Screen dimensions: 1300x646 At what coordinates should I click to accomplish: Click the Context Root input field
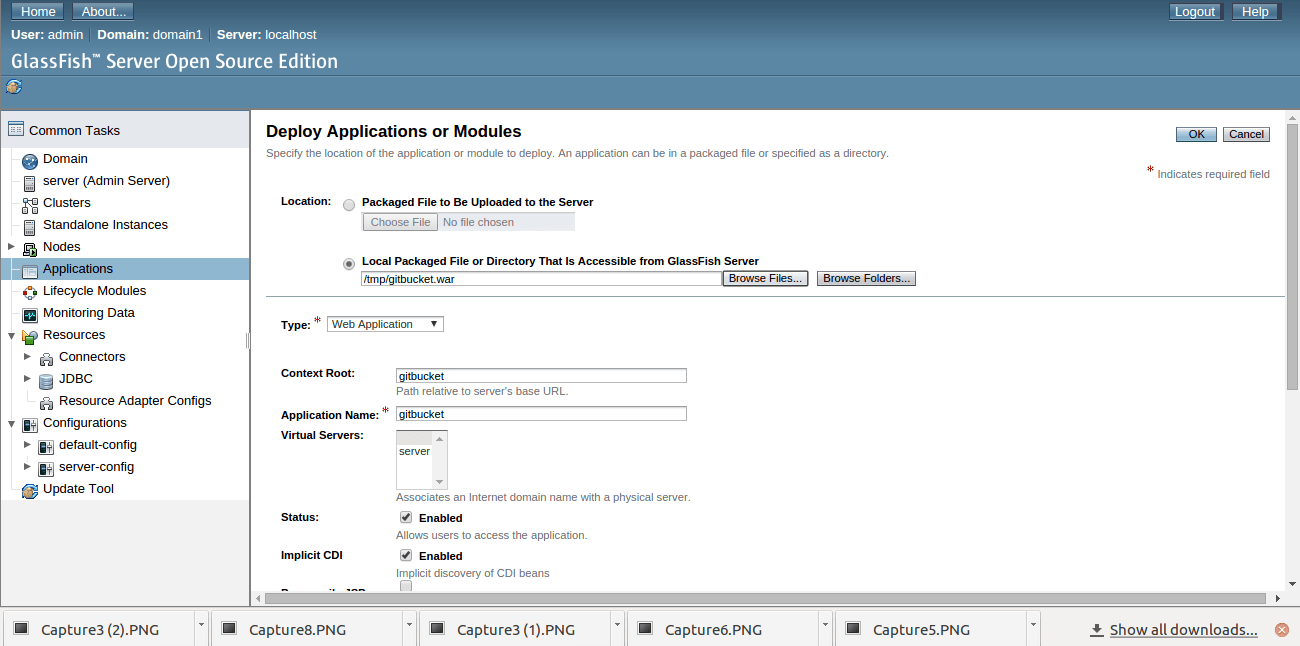pos(541,376)
